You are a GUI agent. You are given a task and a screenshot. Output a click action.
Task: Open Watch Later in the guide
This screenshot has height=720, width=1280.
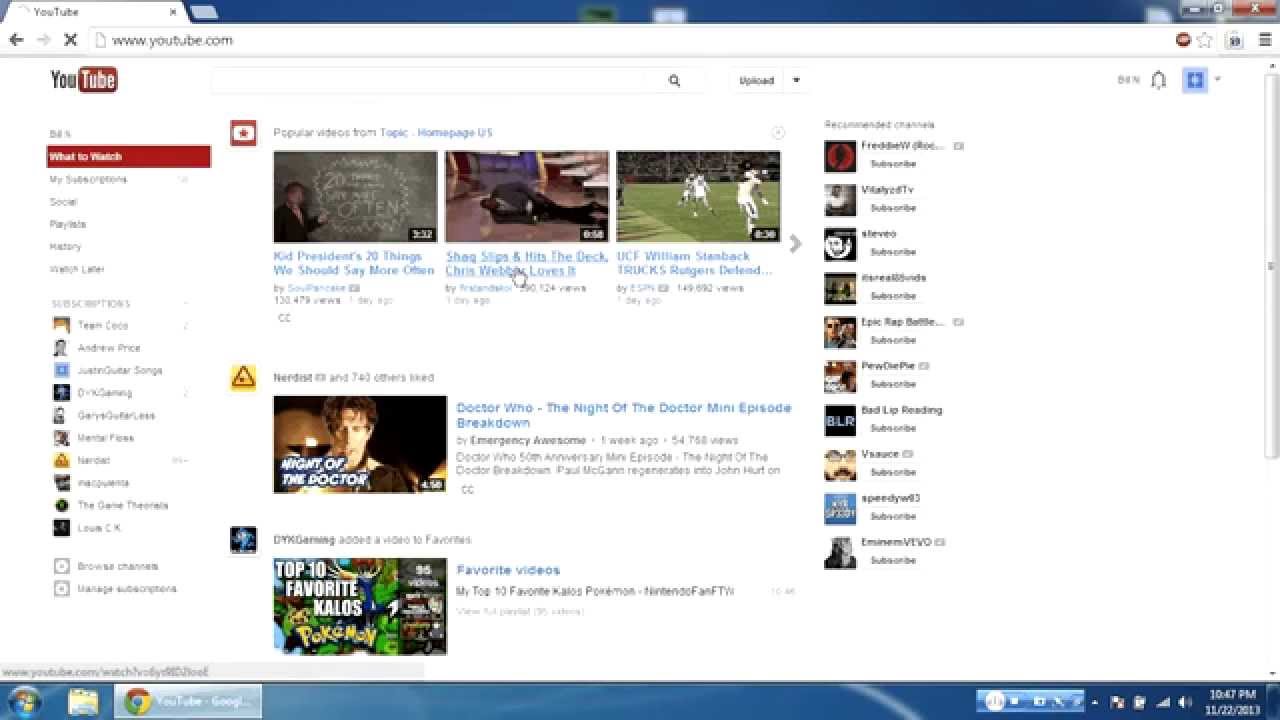77,269
